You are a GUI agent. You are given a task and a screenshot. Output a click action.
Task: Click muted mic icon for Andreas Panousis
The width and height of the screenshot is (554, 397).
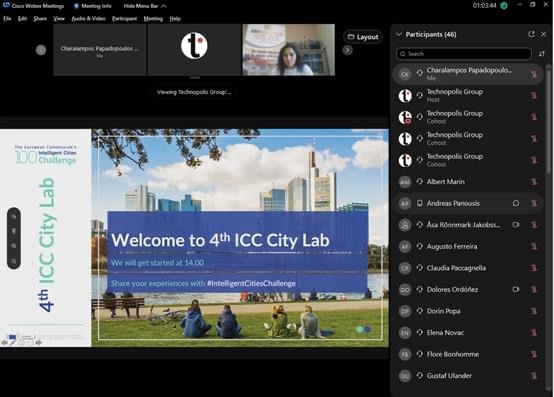click(534, 203)
